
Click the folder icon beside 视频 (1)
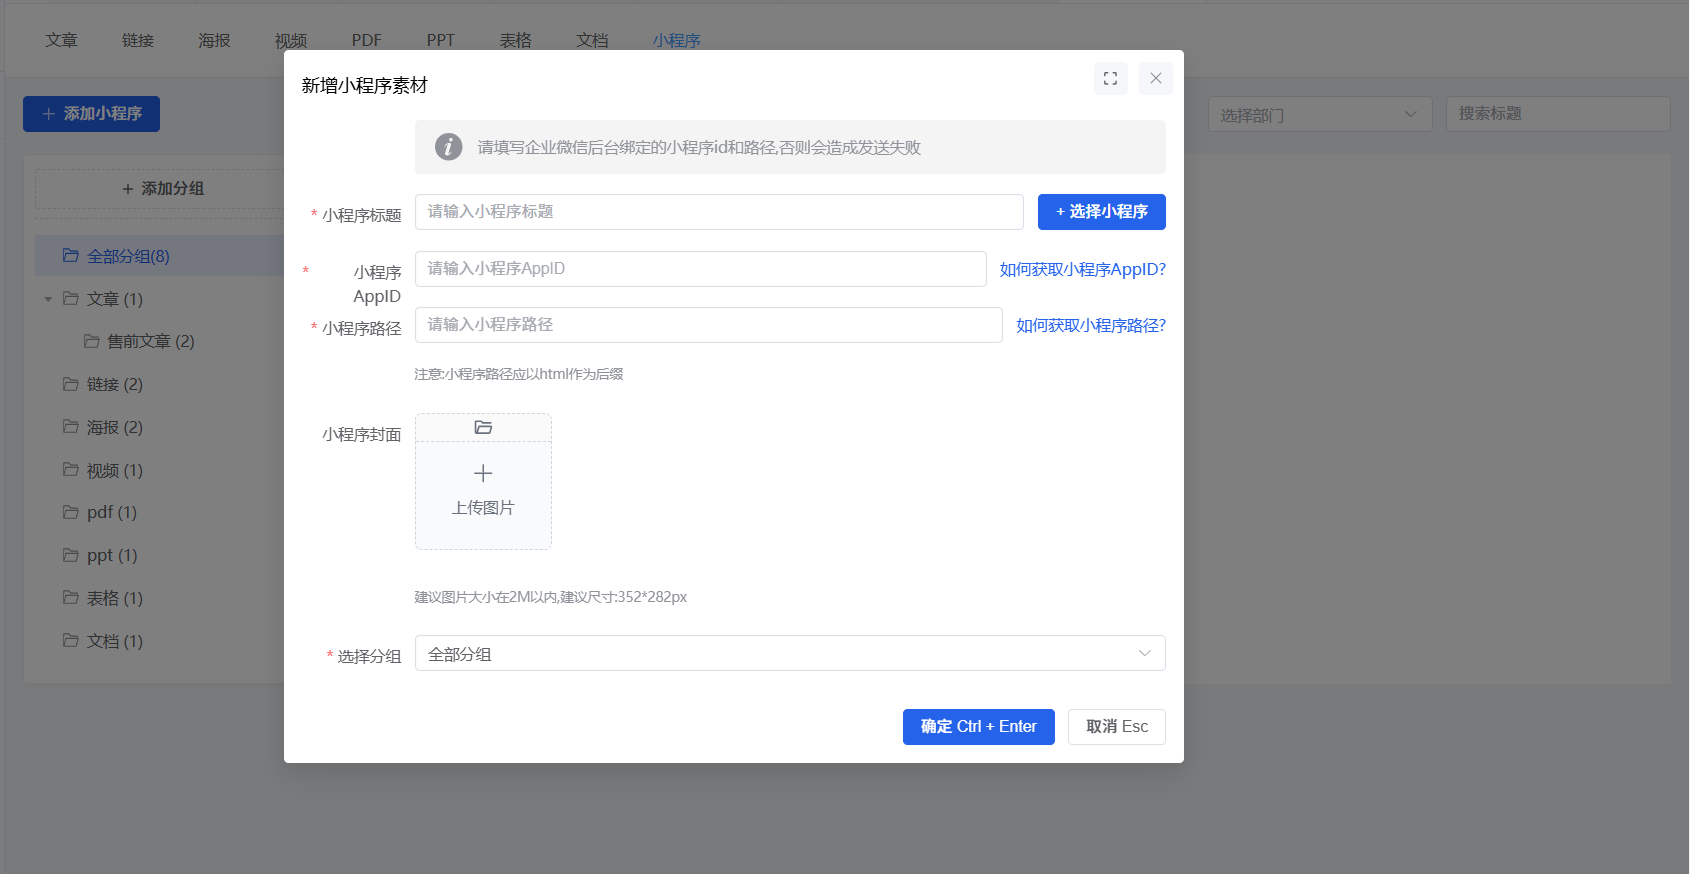pos(71,470)
